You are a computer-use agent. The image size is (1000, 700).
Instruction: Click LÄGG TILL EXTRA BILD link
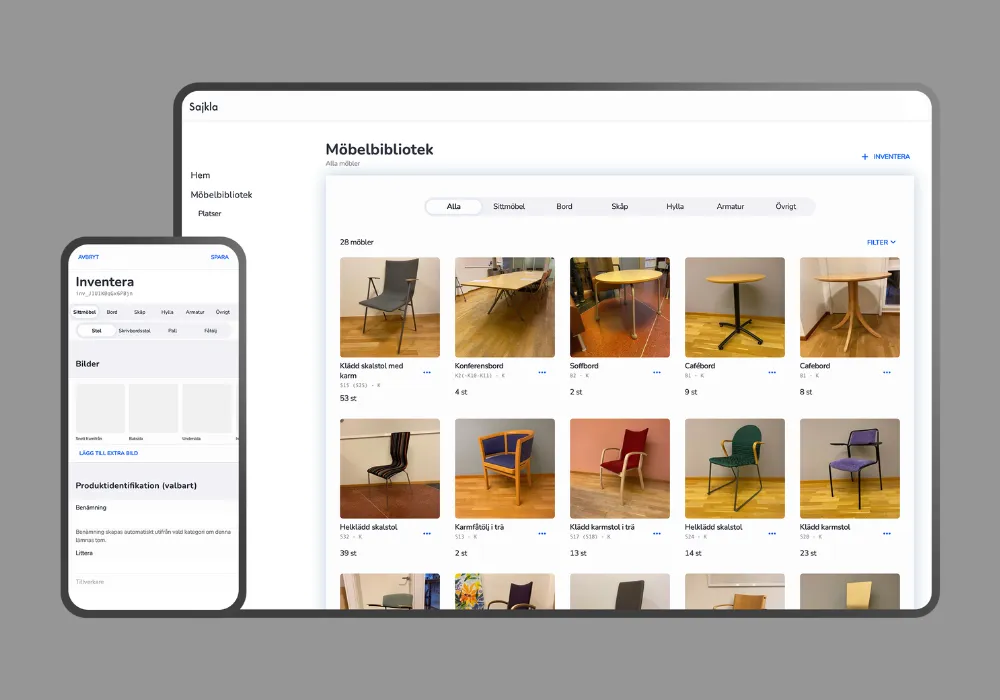(x=108, y=453)
